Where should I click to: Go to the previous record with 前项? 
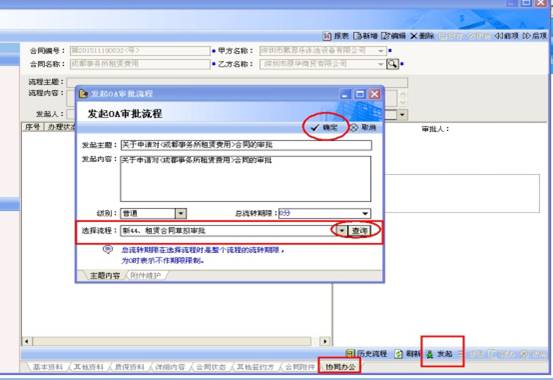507,36
